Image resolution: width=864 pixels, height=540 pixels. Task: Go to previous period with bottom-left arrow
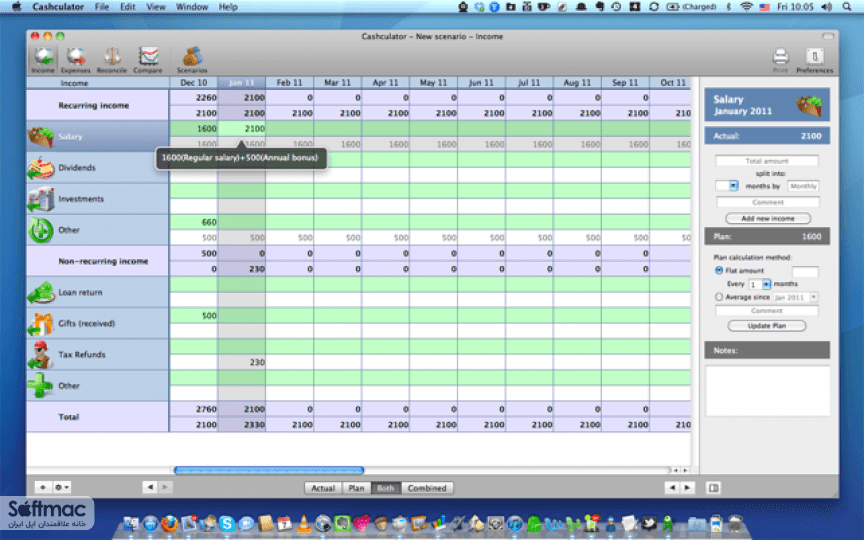coord(149,487)
